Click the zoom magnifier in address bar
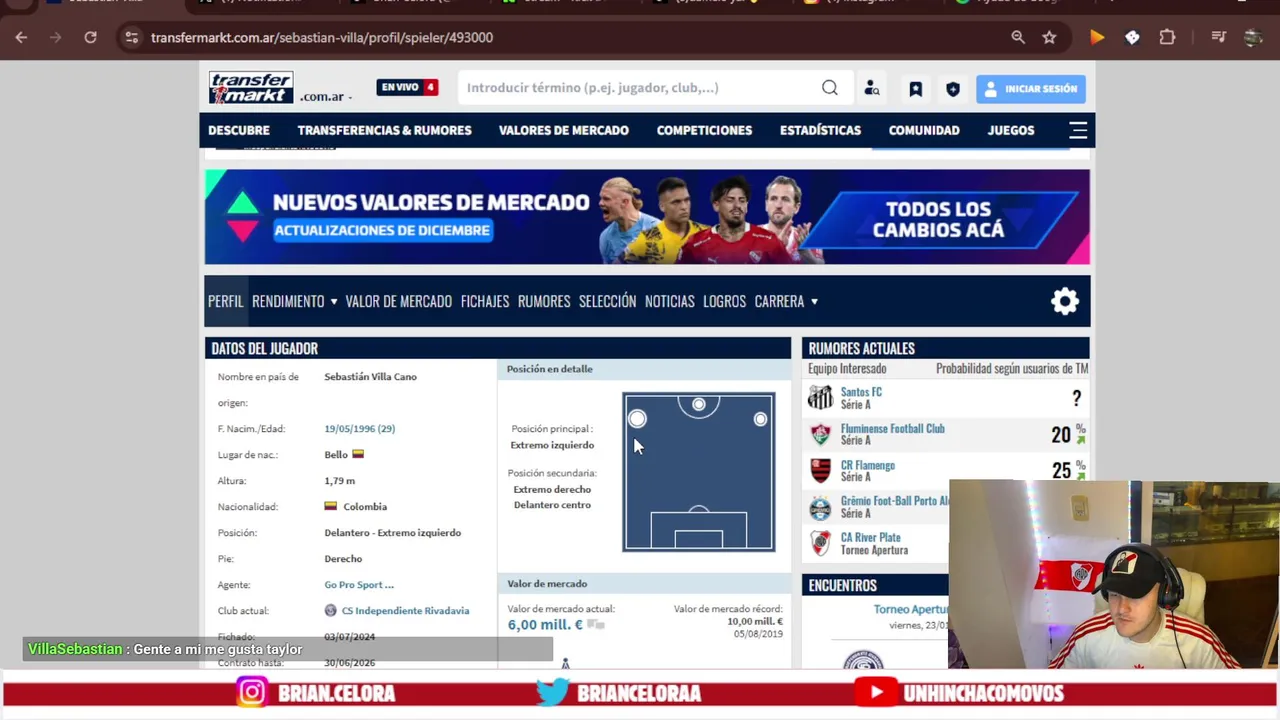This screenshot has height=720, width=1280. [1018, 37]
